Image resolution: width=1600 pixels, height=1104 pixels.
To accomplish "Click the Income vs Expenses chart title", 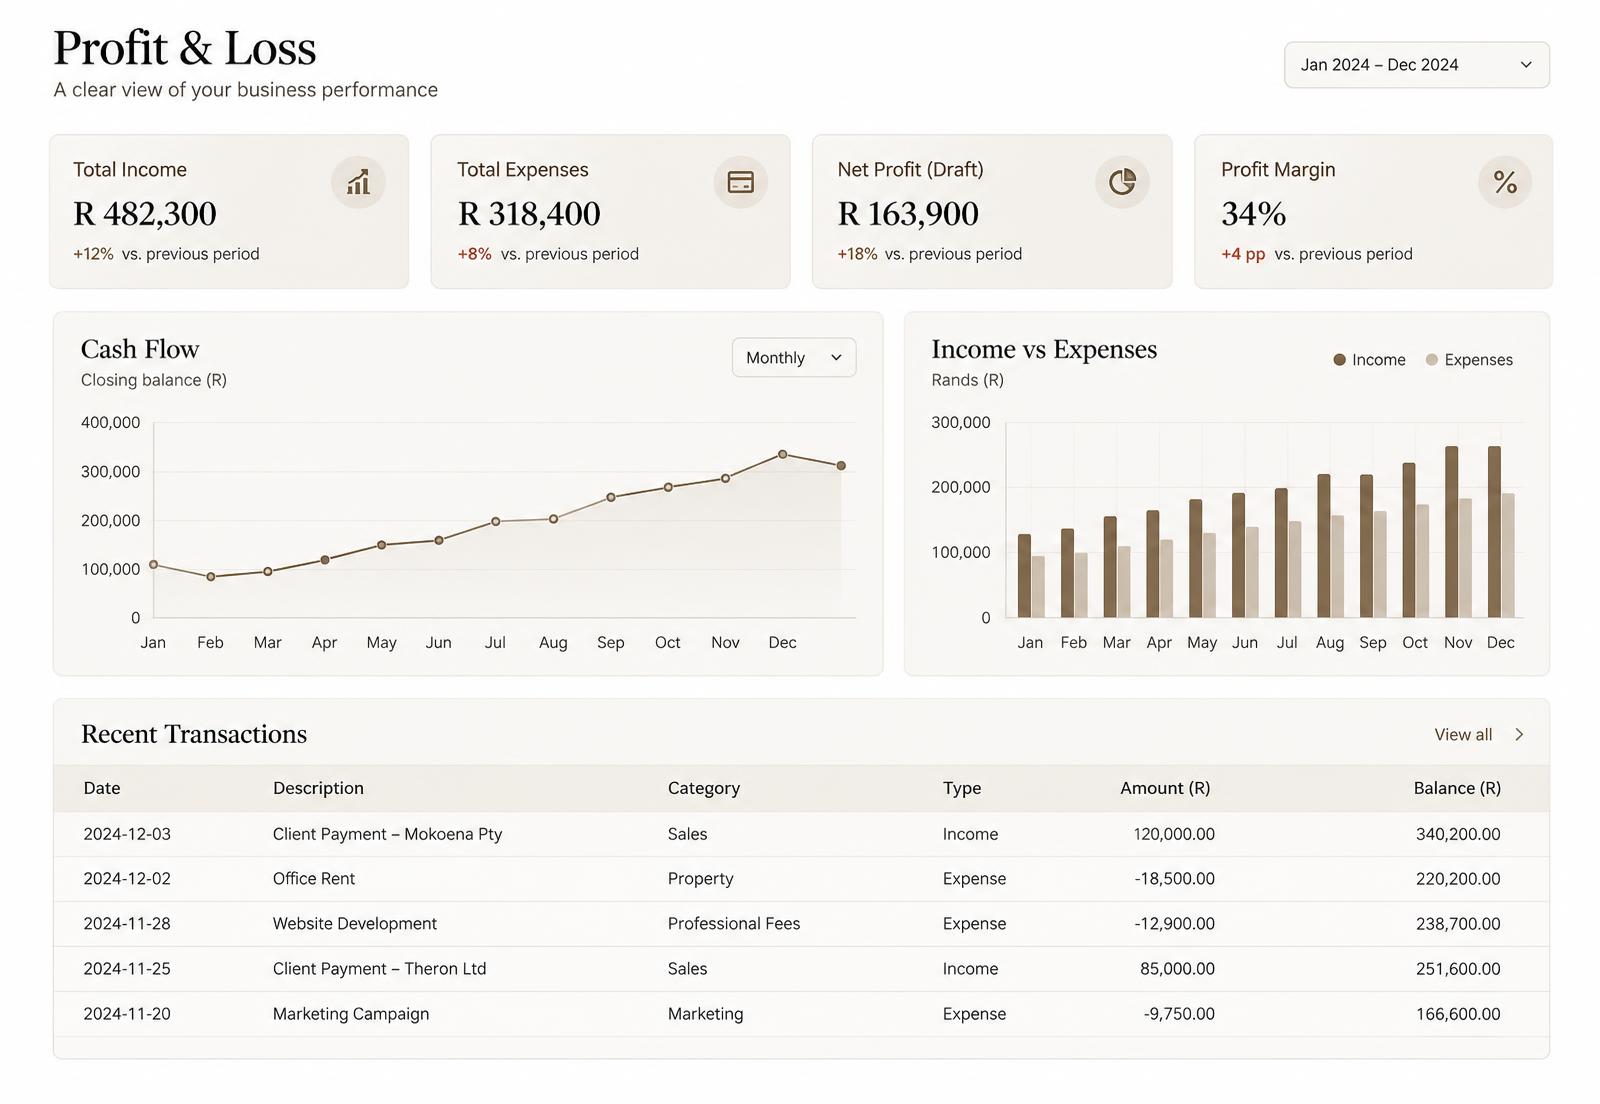I will click(1044, 349).
